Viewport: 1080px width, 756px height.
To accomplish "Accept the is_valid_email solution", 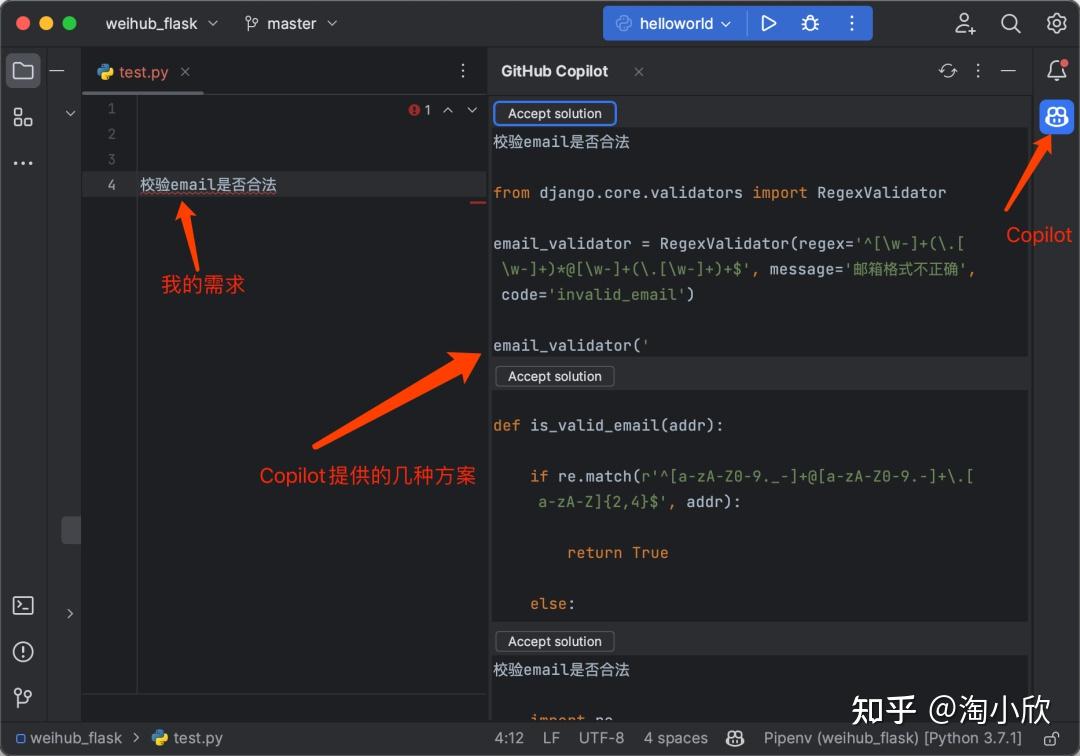I will [x=554, y=377].
